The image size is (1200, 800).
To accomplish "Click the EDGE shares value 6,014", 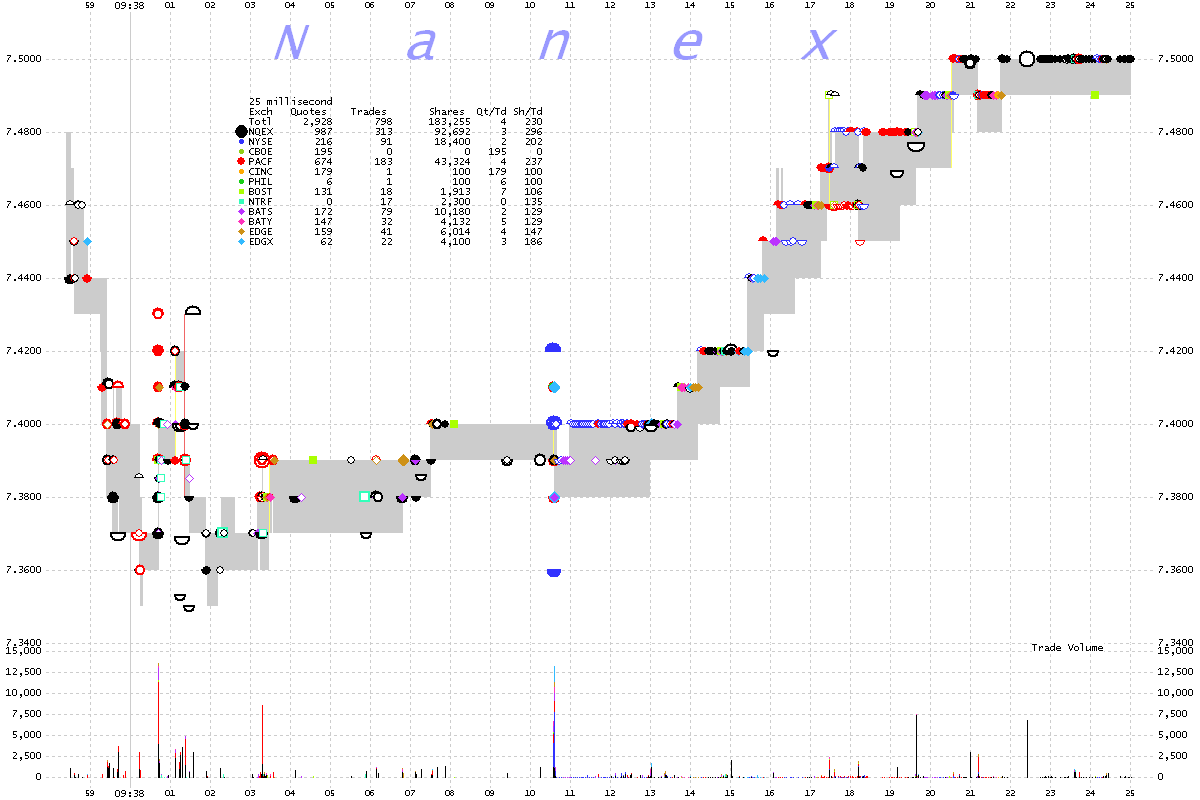I will pos(455,232).
